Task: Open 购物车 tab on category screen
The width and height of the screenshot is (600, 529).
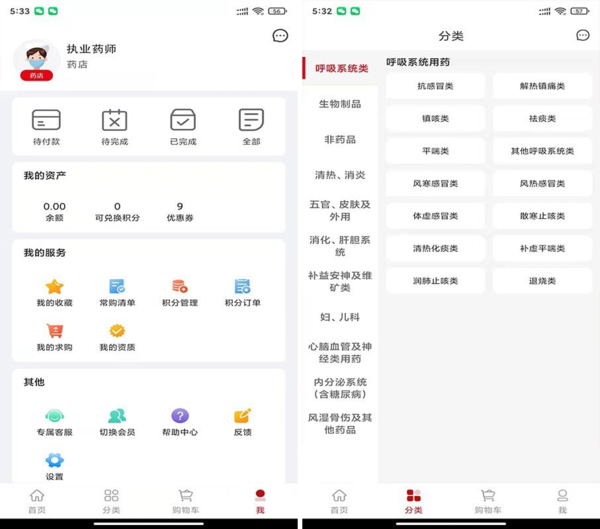Action: tap(488, 501)
